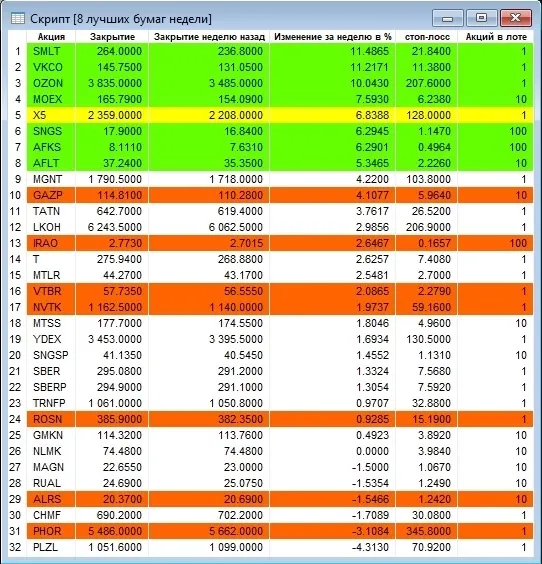Select the RUAL ticker cell
This screenshot has width=542, height=564.
[51, 483]
